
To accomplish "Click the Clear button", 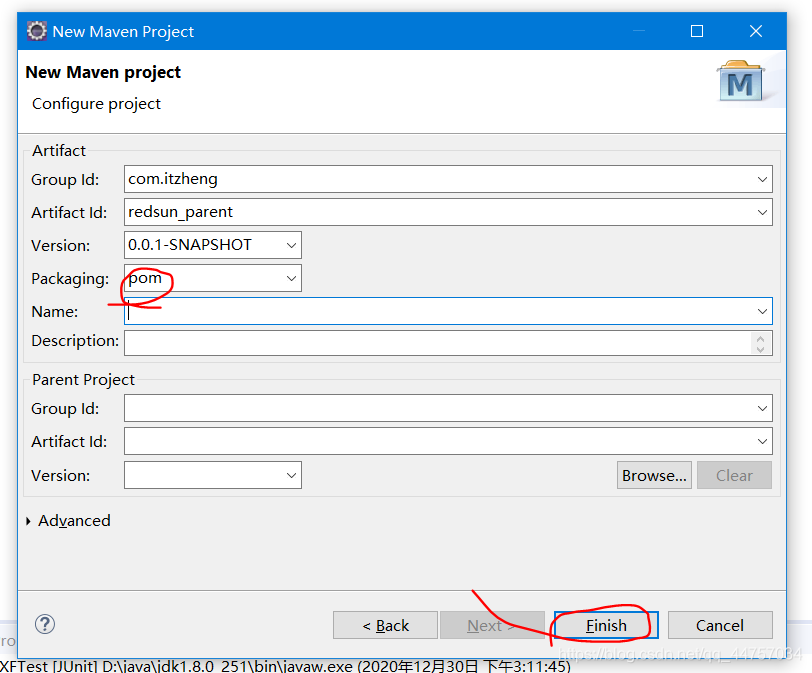I will (x=734, y=475).
